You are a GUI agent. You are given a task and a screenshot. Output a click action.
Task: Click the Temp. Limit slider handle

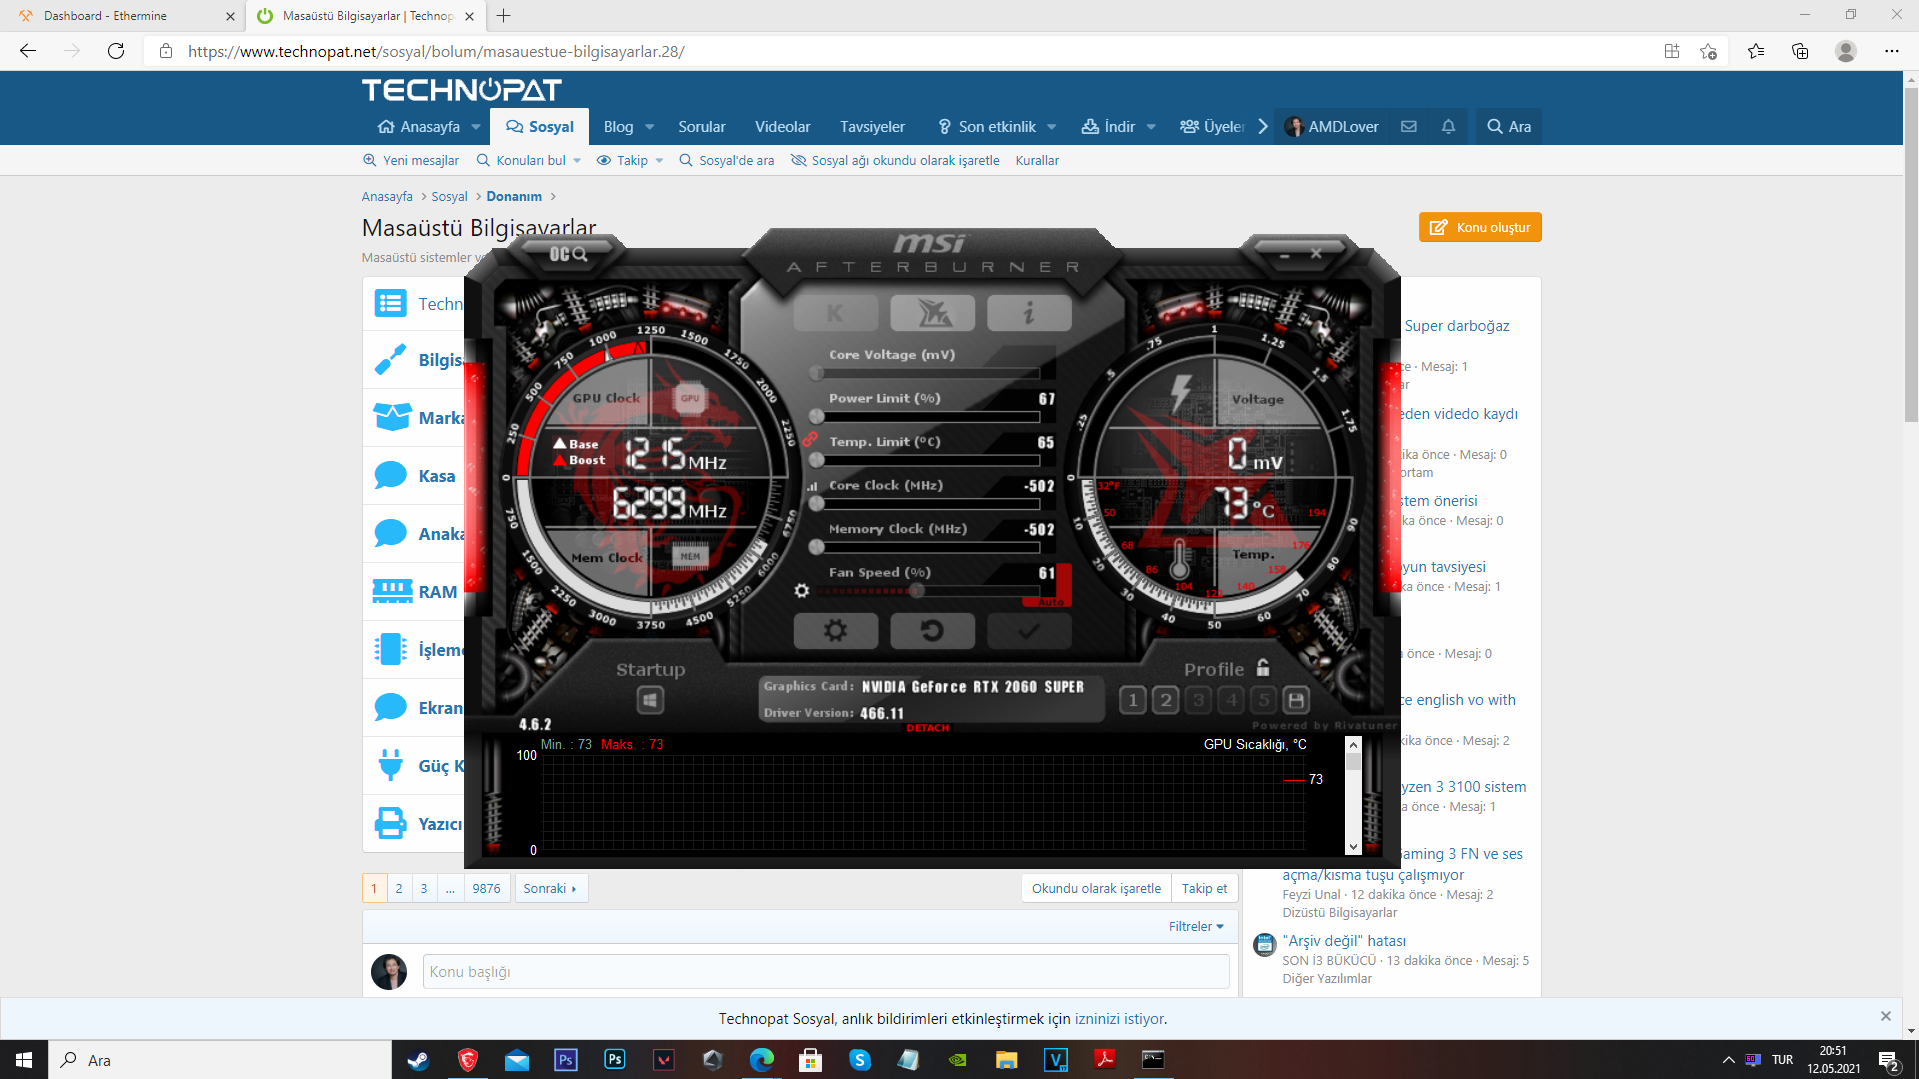click(x=817, y=460)
